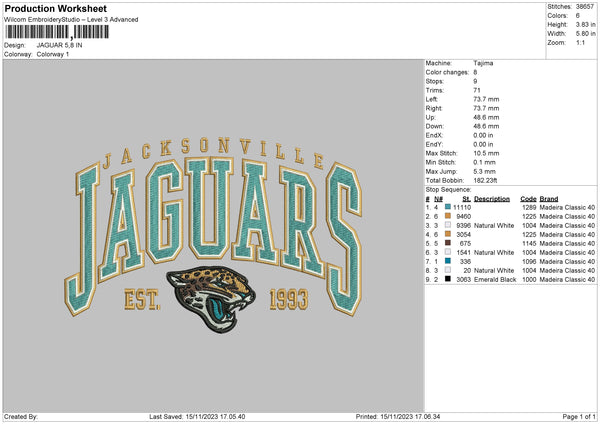Click the 'Stop Sequence:' heading
Viewport: 600px width, 424px height.
tap(448, 189)
